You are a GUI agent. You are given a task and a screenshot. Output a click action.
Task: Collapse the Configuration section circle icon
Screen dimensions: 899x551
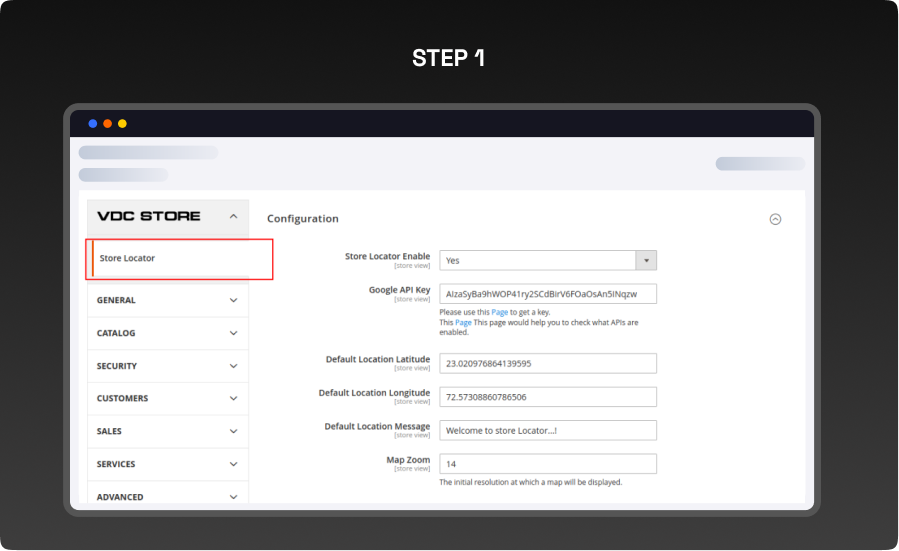tap(775, 219)
